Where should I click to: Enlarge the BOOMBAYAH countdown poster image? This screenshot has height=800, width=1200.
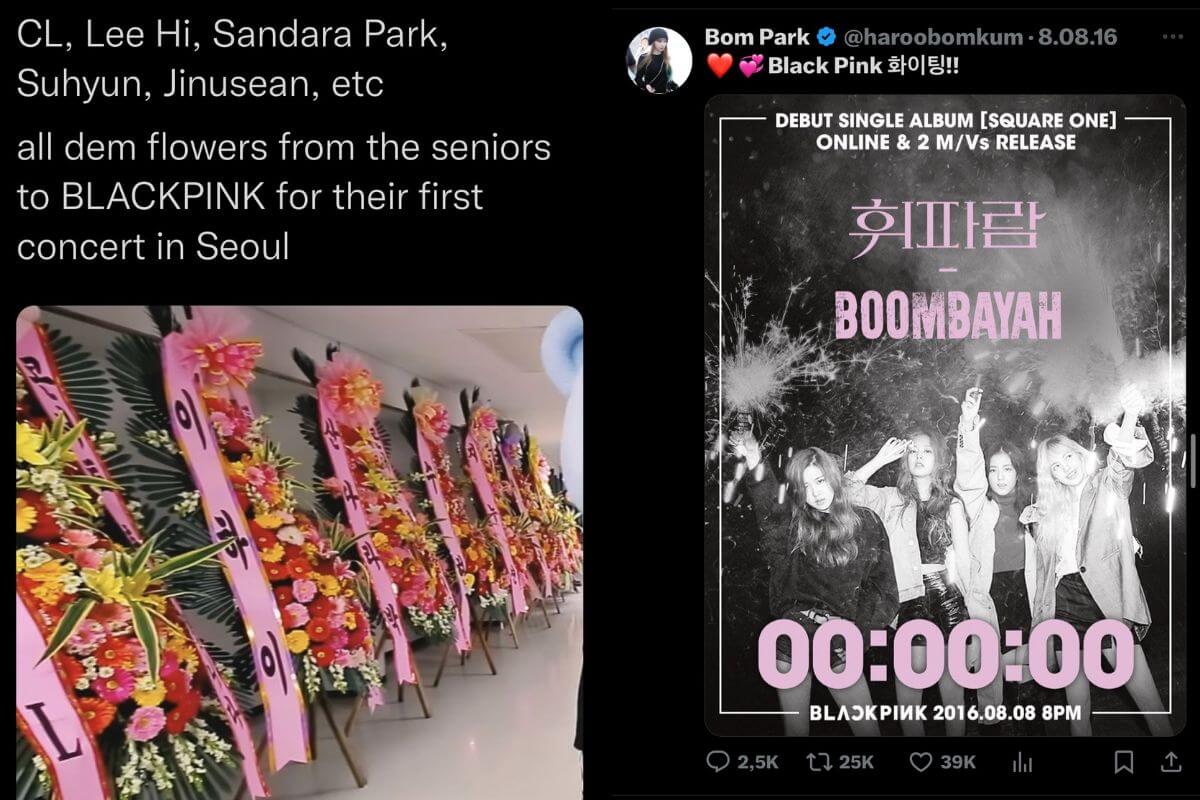pyautogui.click(x=945, y=415)
